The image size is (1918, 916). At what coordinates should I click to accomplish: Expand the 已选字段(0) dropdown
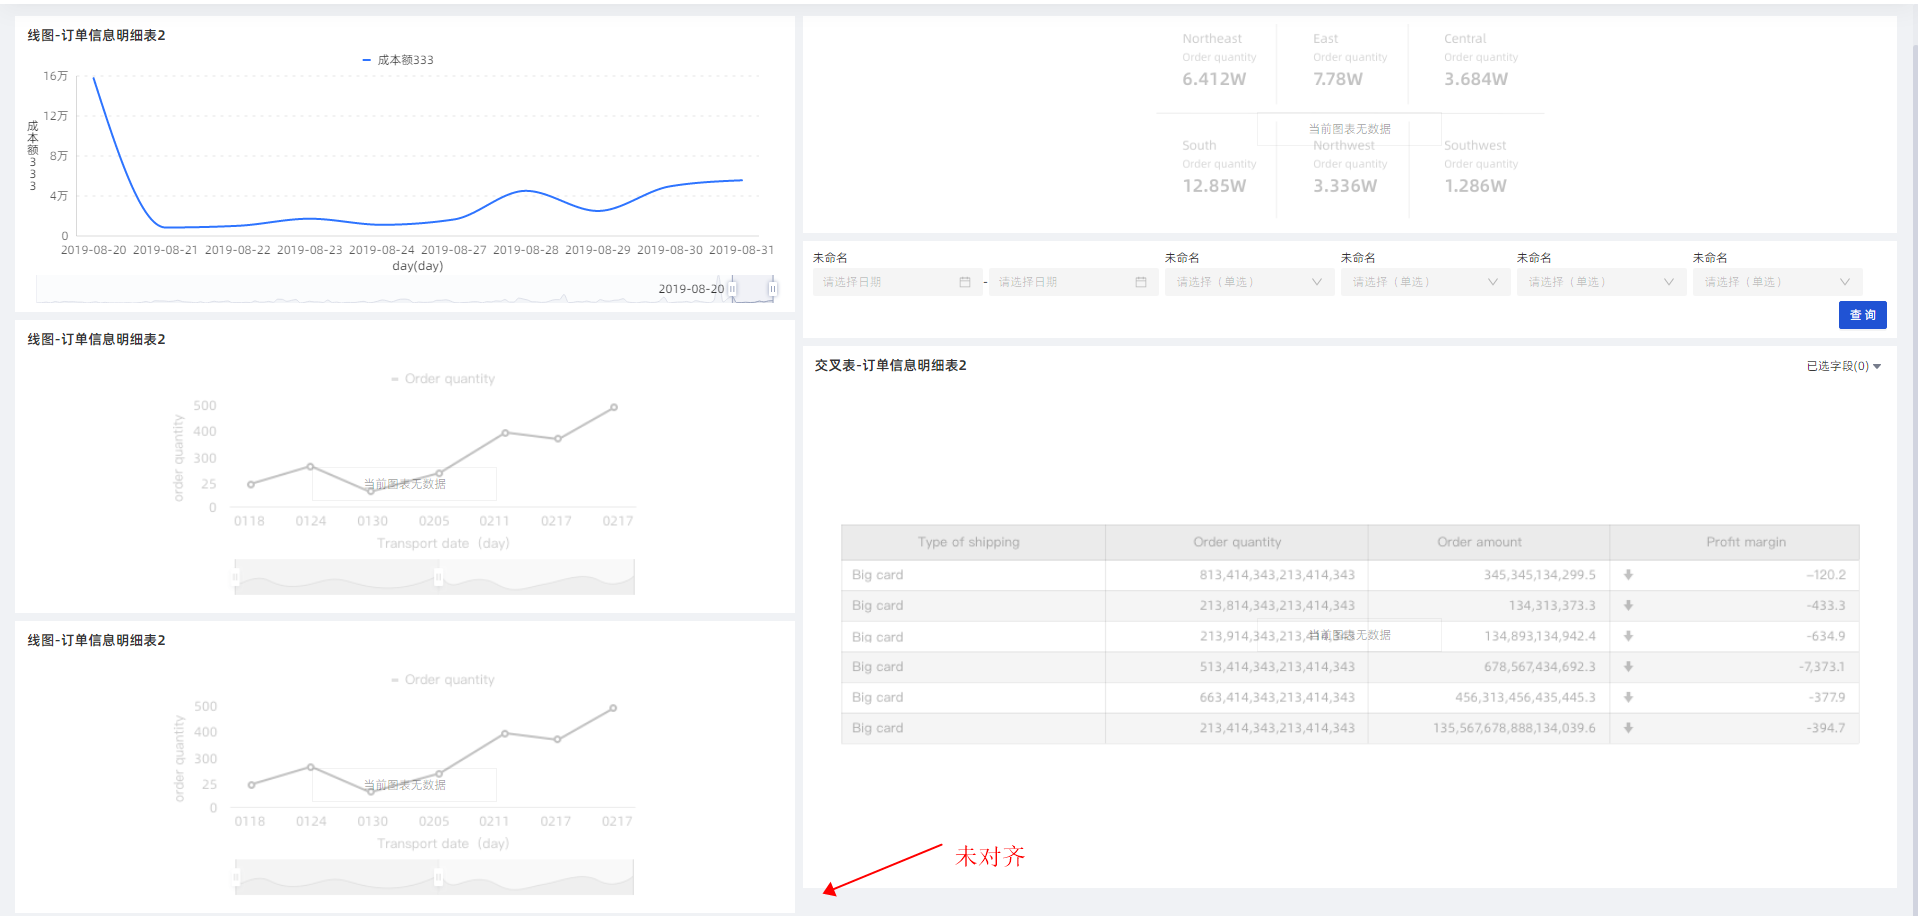[x=1843, y=366]
